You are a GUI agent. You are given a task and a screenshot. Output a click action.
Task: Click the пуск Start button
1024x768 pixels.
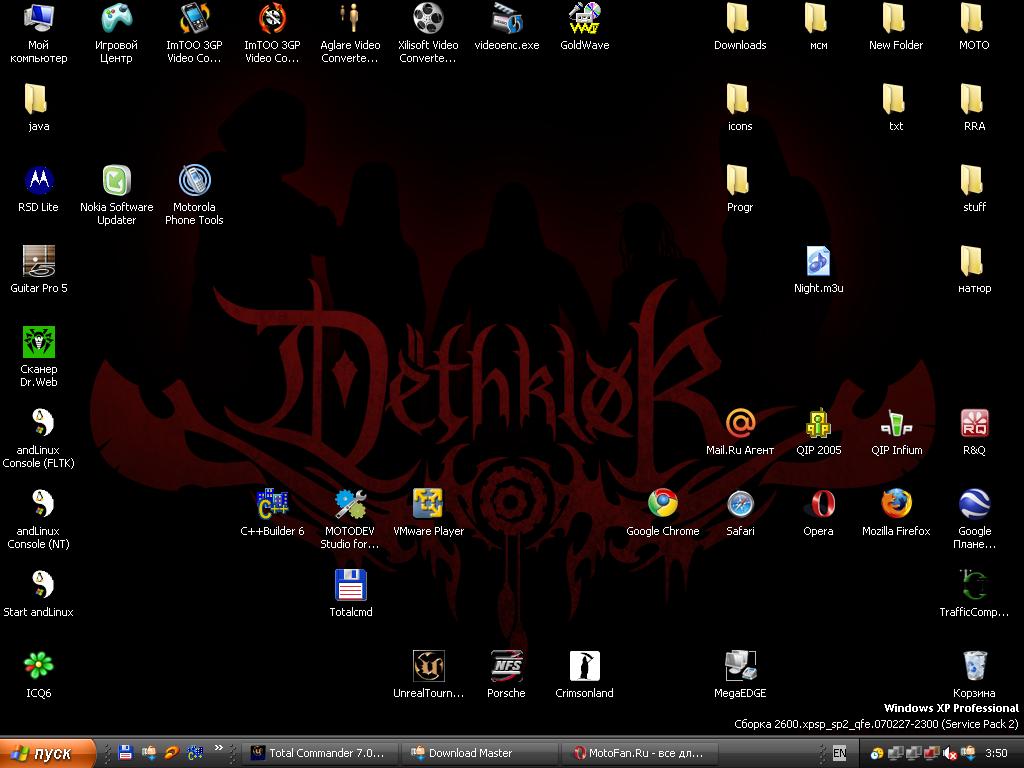[x=47, y=753]
